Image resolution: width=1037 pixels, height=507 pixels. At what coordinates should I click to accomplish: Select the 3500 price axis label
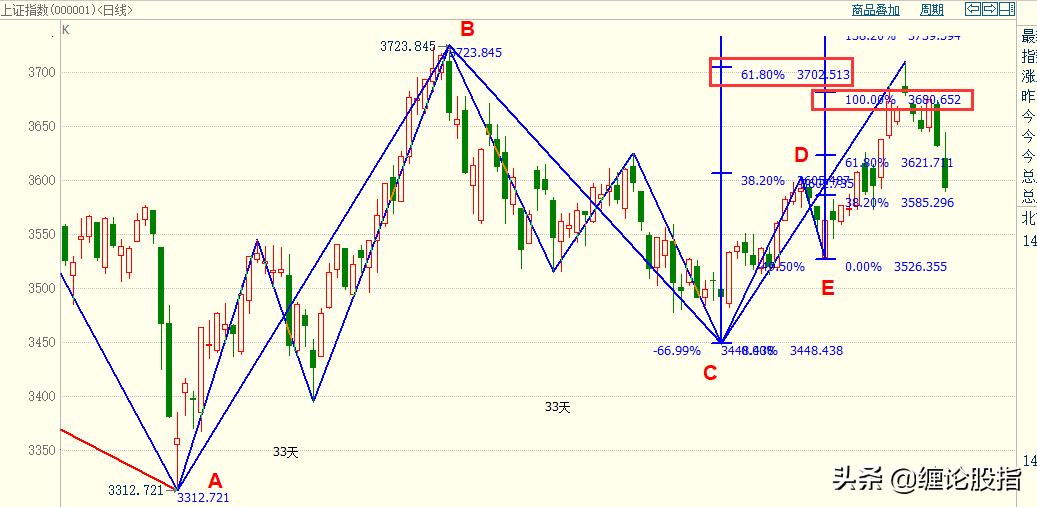43,288
